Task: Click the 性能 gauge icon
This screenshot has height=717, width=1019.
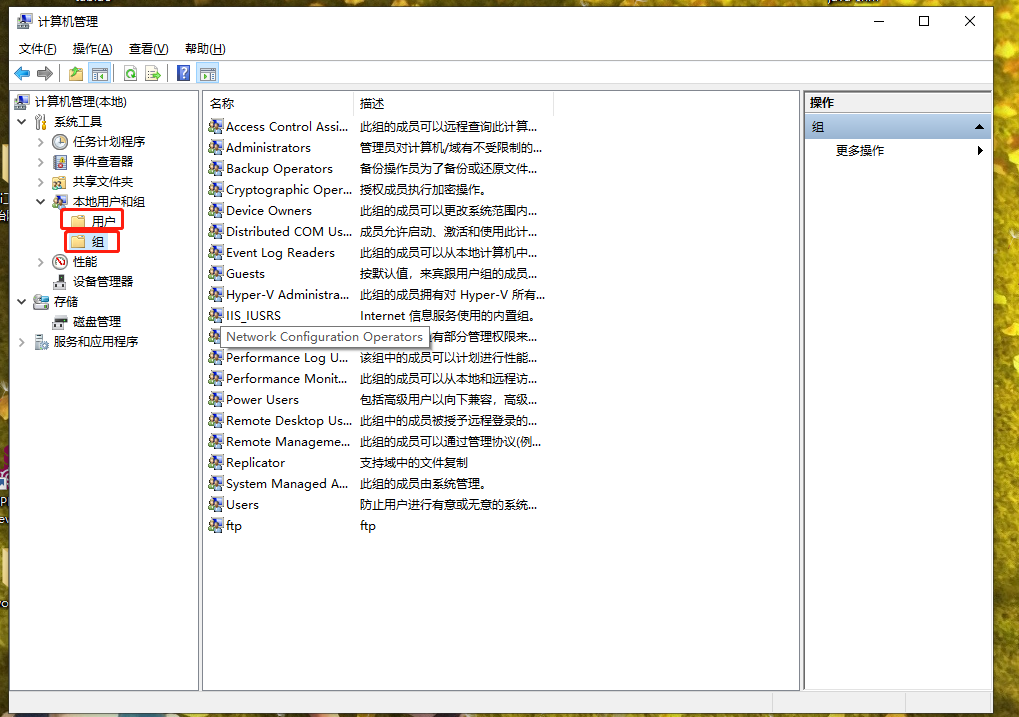Action: coord(60,262)
